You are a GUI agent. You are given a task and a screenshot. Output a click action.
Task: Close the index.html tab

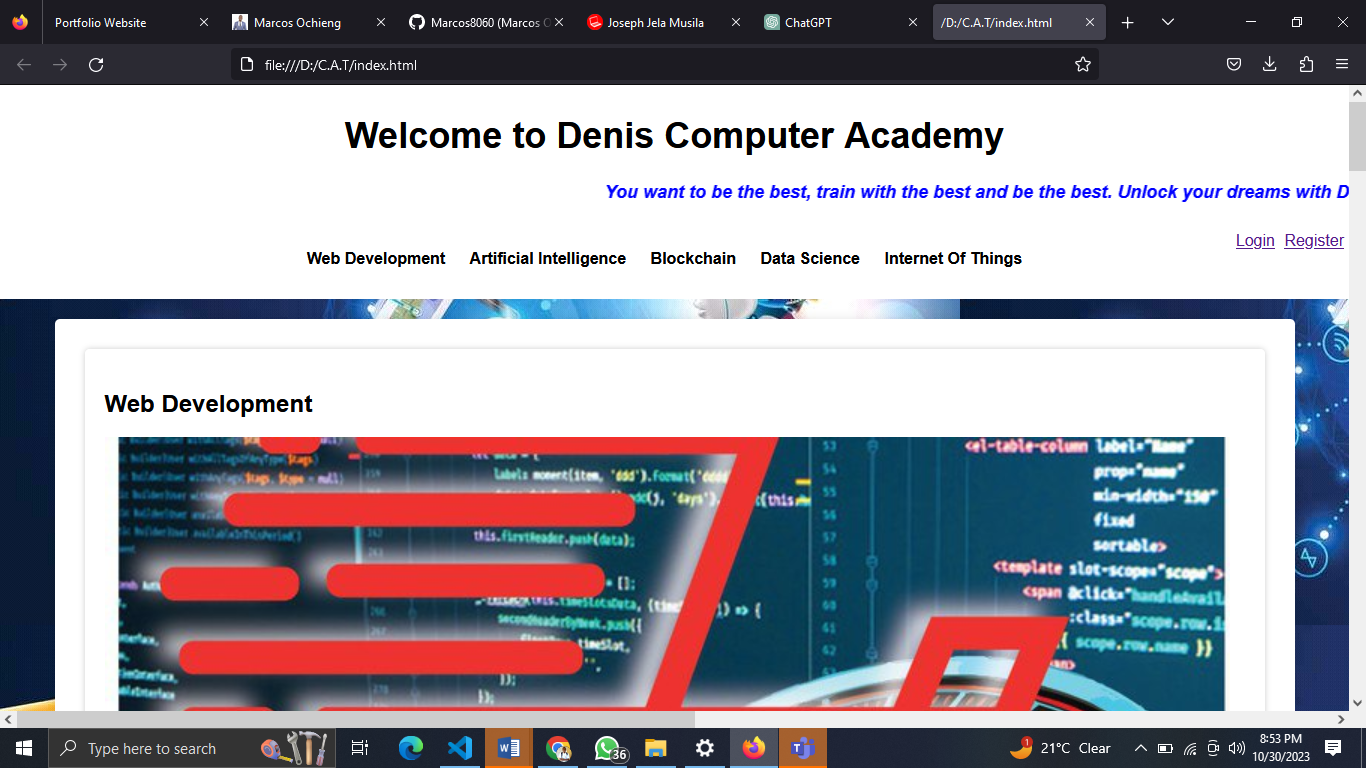1089,22
